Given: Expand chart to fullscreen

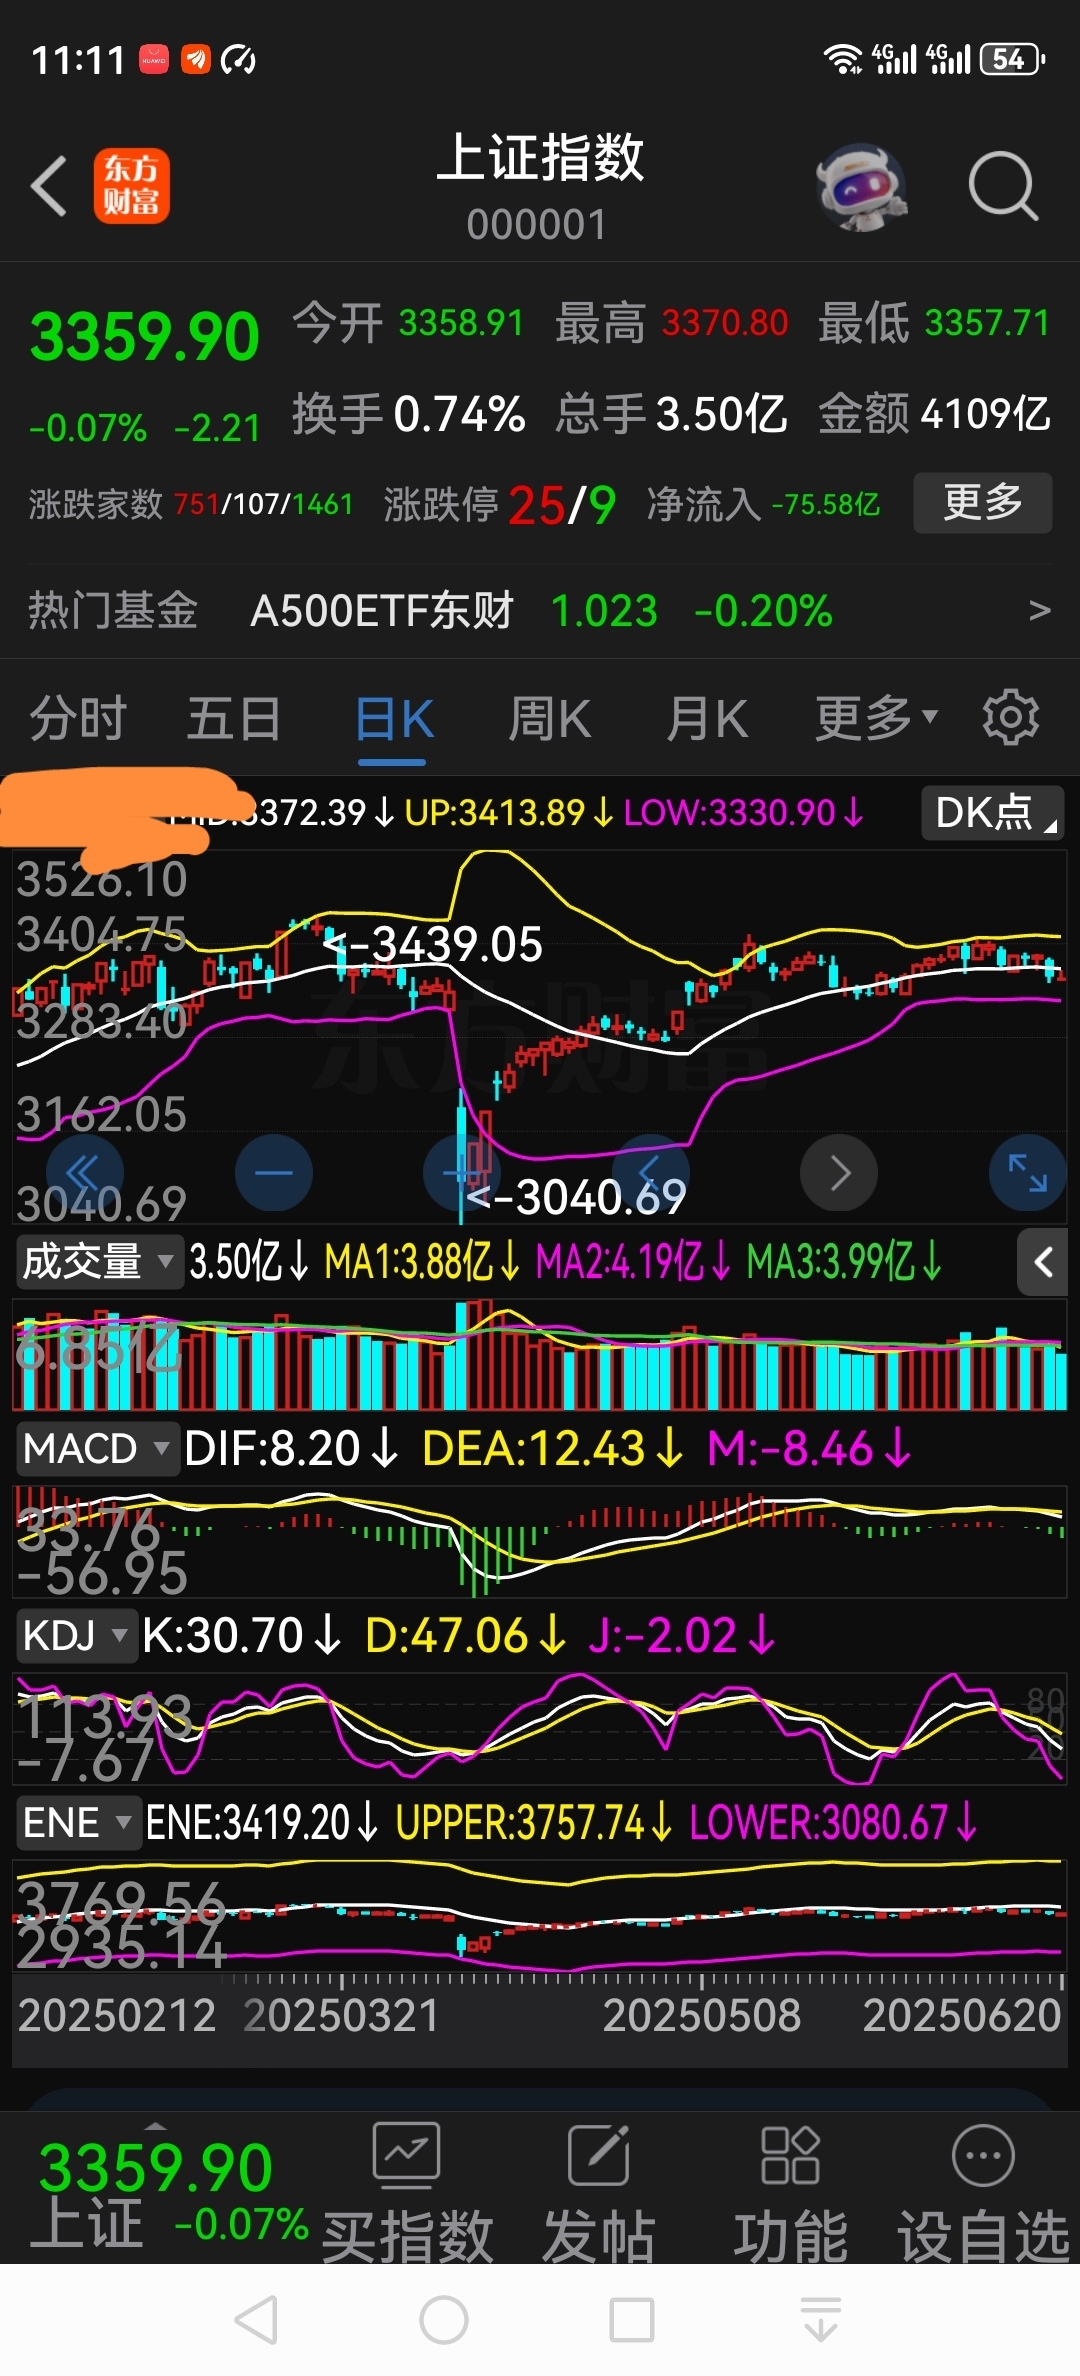Looking at the screenshot, I should pos(1027,1172).
